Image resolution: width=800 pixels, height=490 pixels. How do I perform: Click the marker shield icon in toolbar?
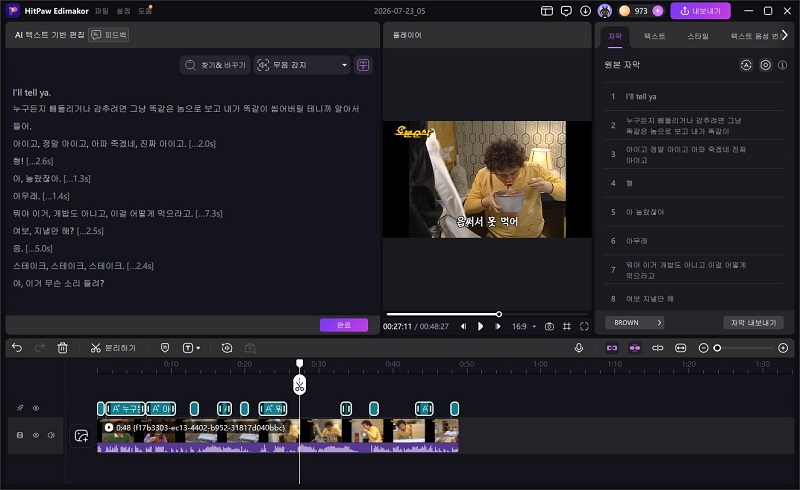pos(165,348)
